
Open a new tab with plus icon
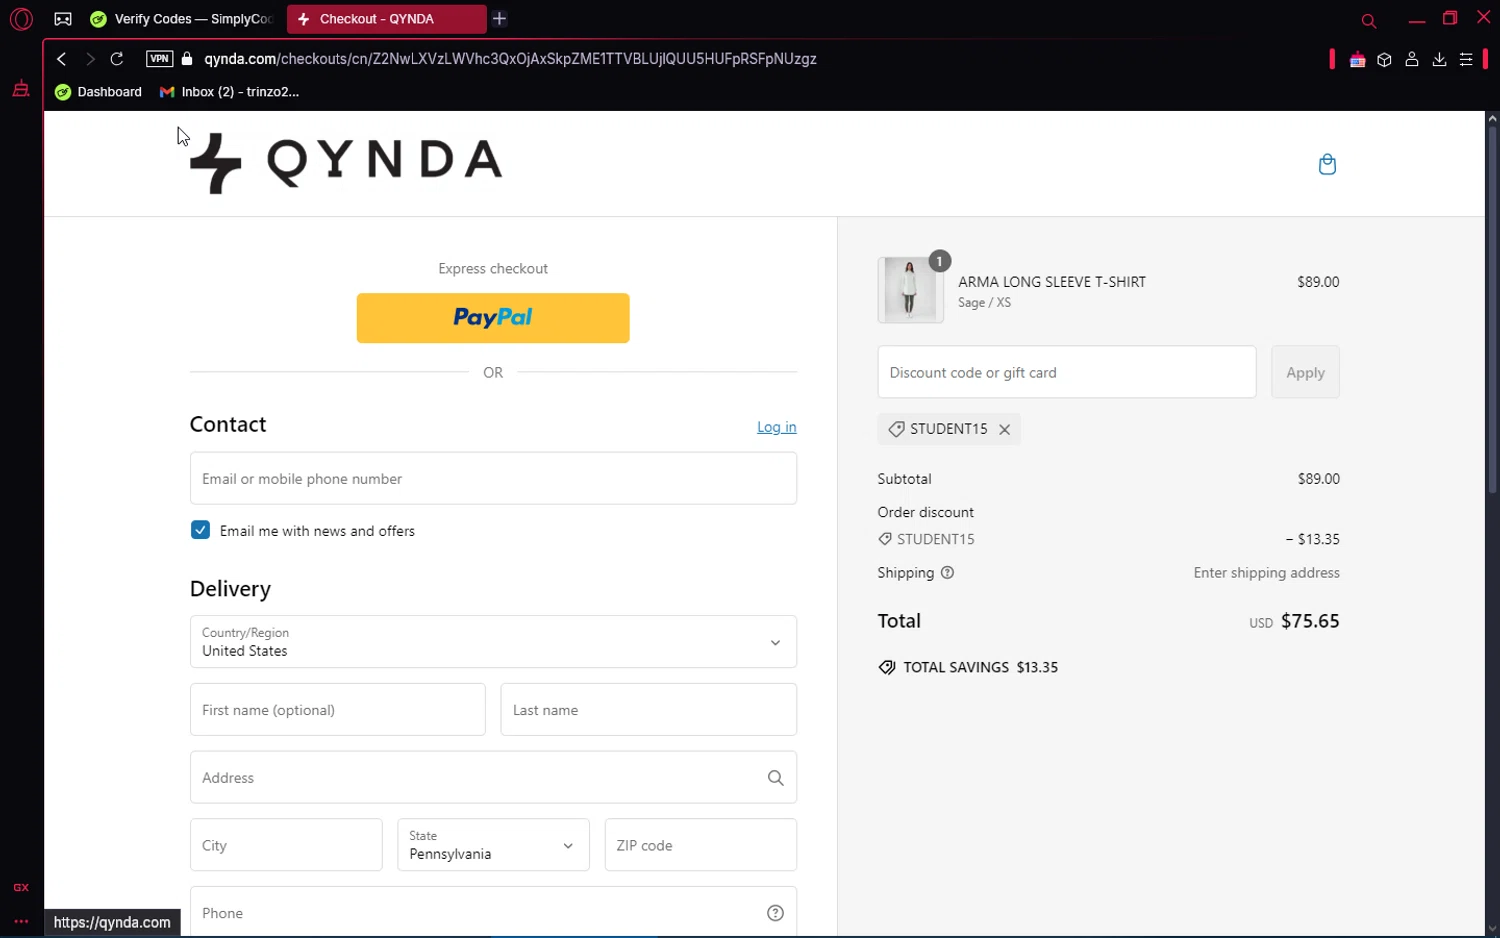point(500,19)
